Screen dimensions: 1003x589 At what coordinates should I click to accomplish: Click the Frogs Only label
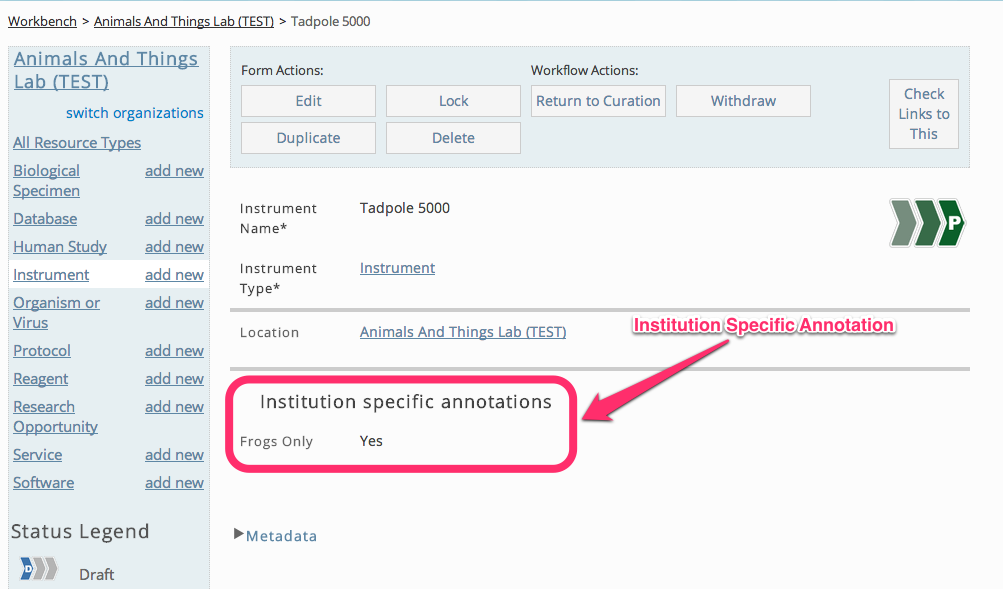click(276, 442)
